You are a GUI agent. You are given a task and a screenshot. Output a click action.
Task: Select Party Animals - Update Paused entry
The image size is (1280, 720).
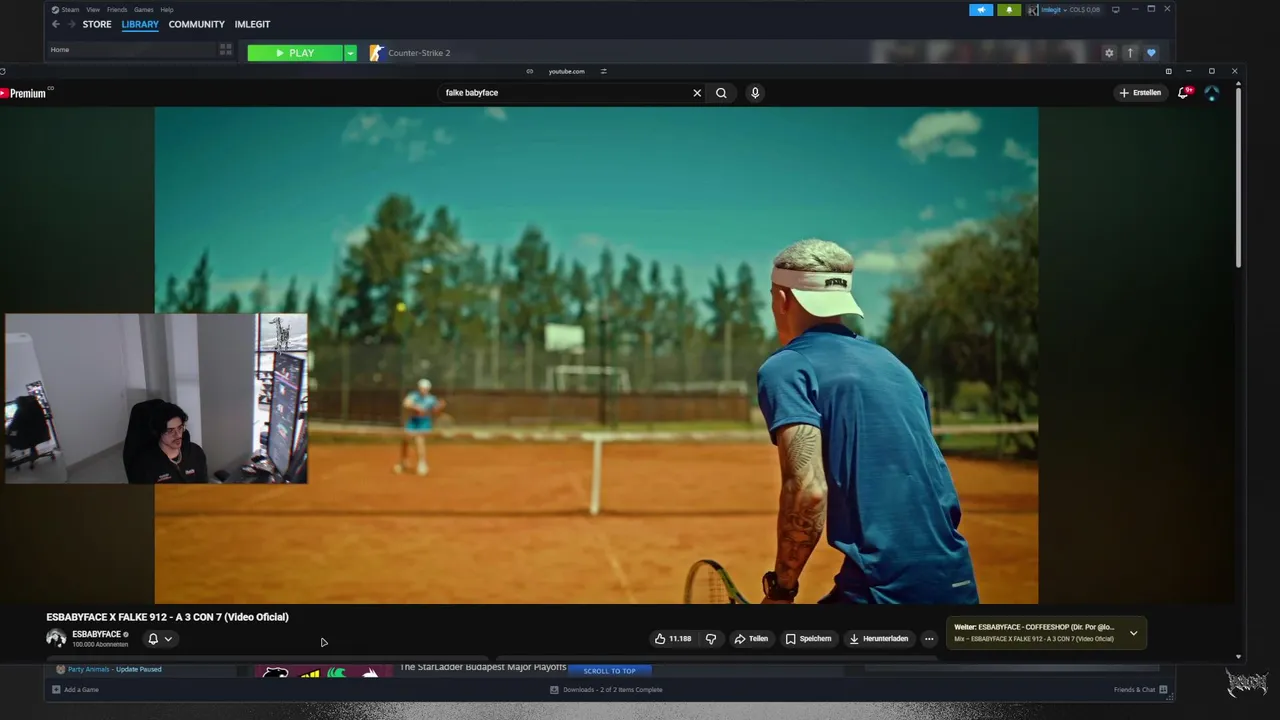108,669
